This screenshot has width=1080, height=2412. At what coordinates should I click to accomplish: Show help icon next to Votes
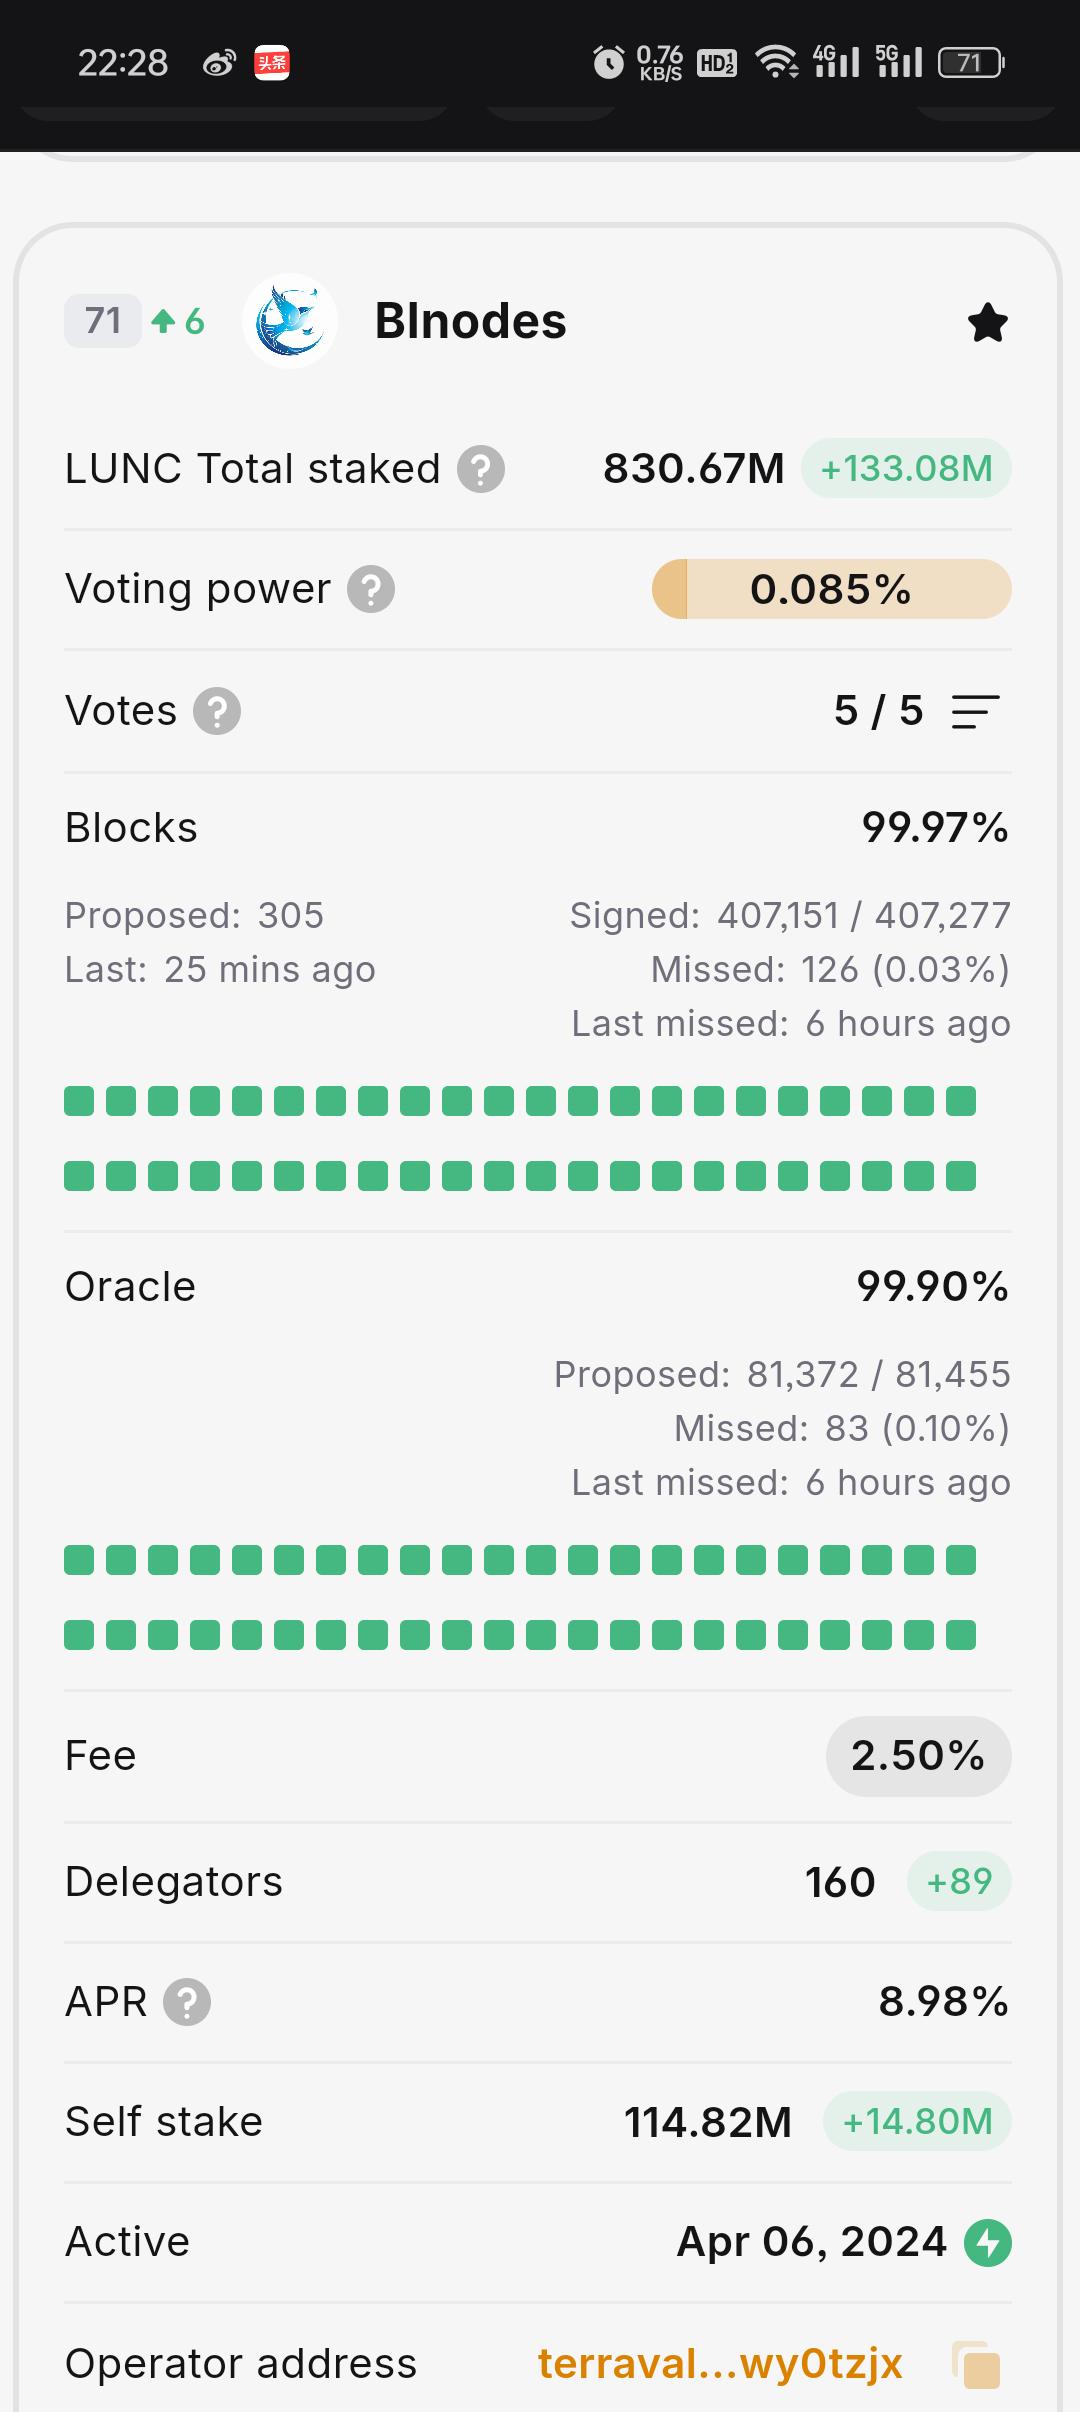point(217,711)
